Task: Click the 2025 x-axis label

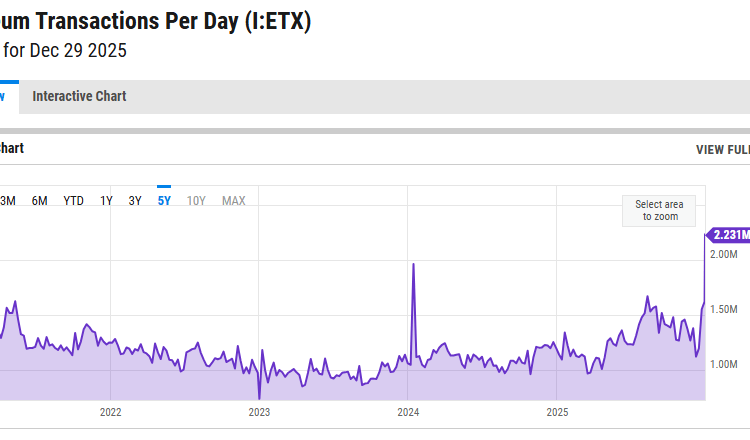Action: [558, 412]
